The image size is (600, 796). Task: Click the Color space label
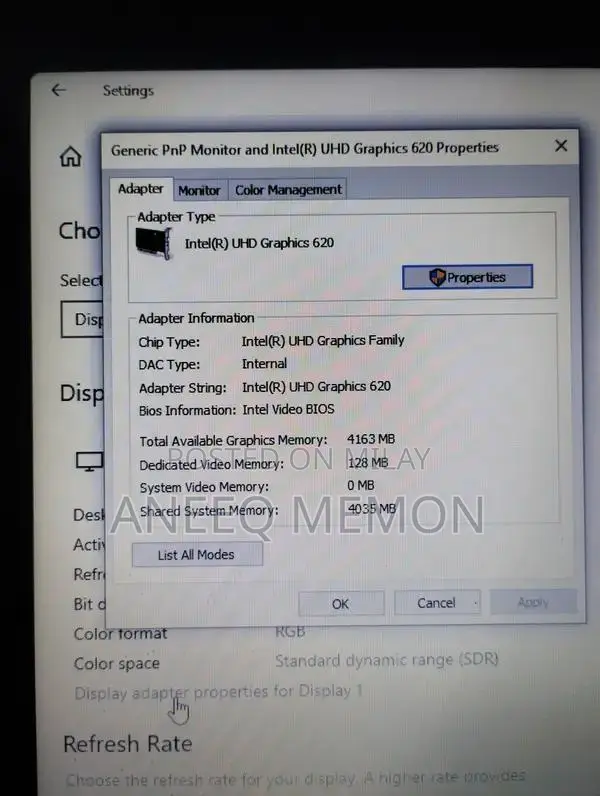pos(117,664)
